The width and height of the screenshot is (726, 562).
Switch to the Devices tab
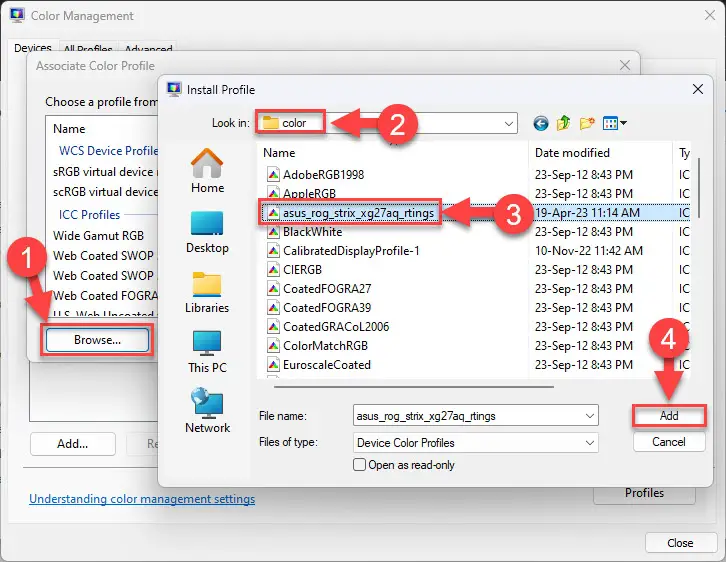click(32, 48)
